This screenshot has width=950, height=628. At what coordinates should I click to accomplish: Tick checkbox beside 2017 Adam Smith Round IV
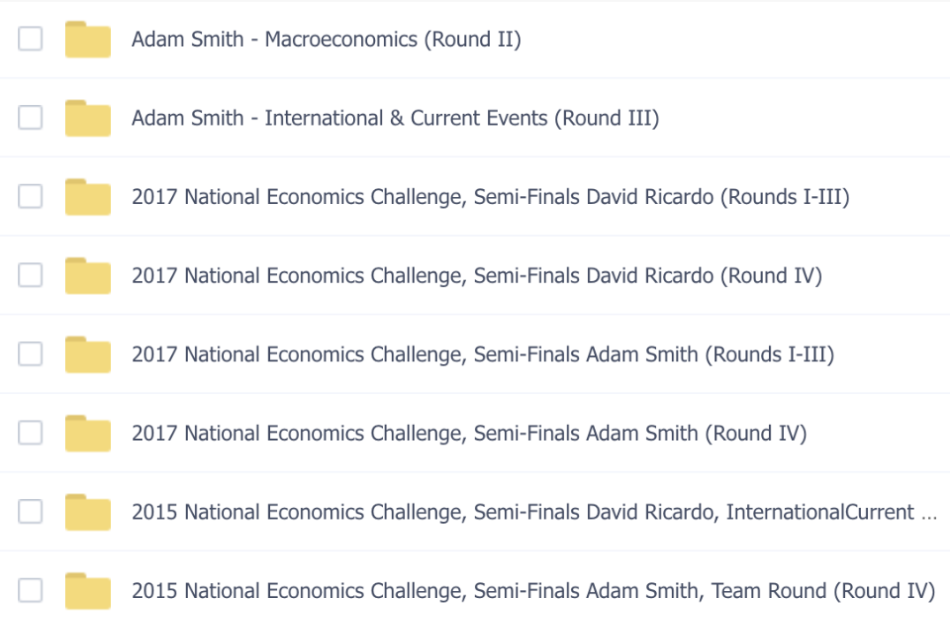click(x=31, y=433)
